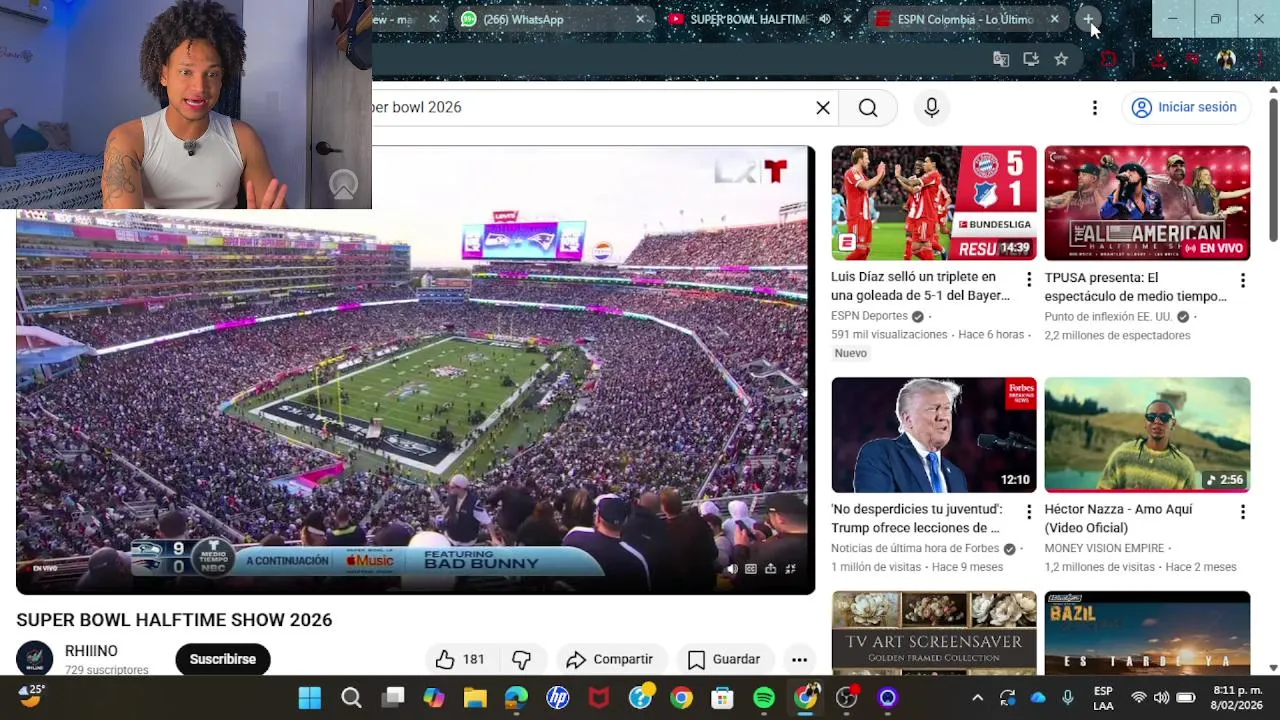Open Google Chrome from the taskbar

pyautogui.click(x=681, y=698)
